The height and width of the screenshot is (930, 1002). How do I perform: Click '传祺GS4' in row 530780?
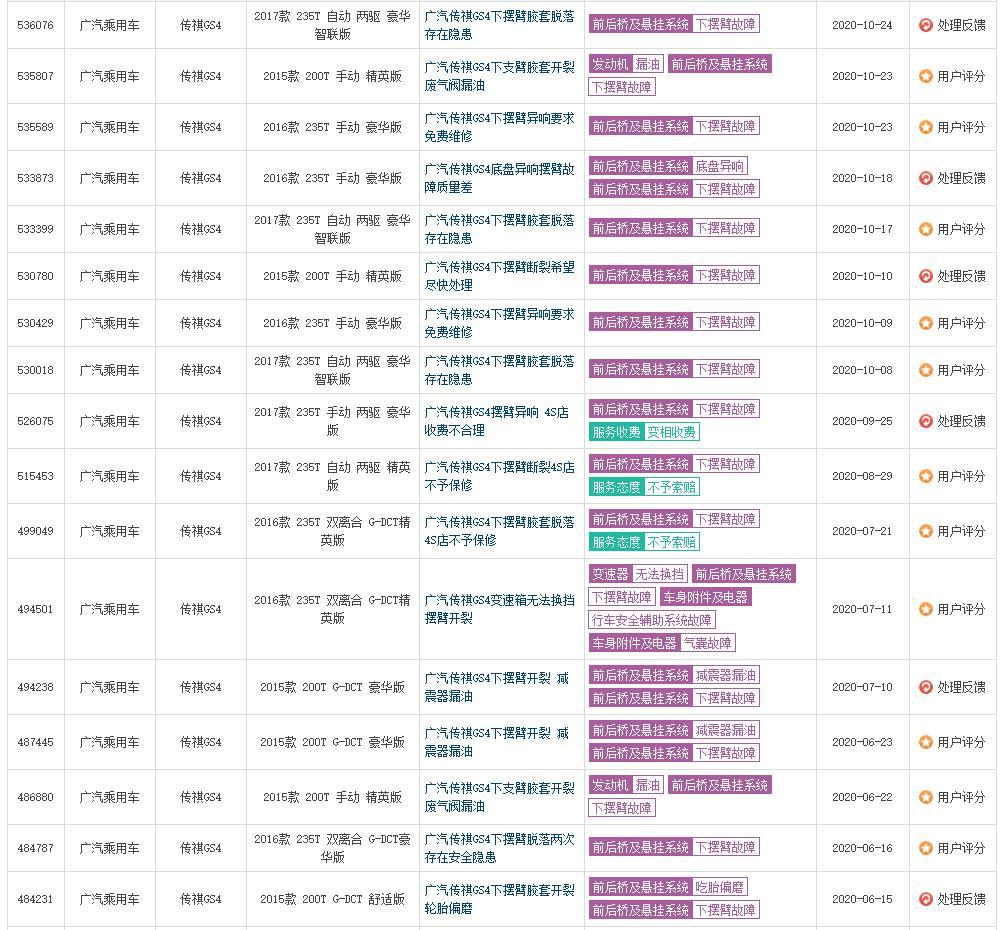[x=201, y=276]
